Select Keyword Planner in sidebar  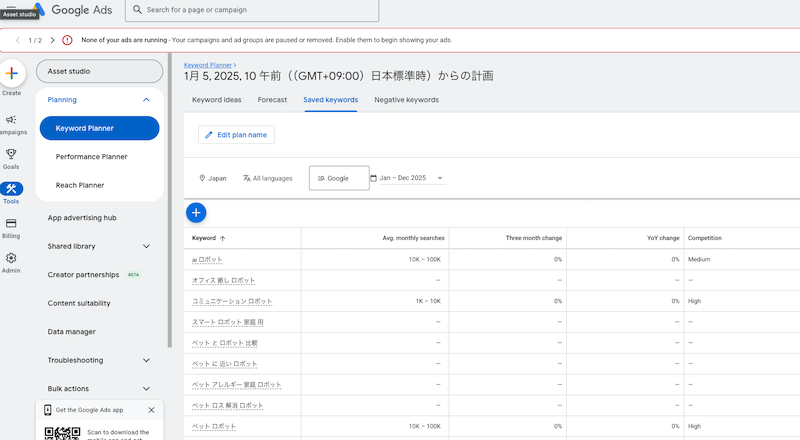99,128
